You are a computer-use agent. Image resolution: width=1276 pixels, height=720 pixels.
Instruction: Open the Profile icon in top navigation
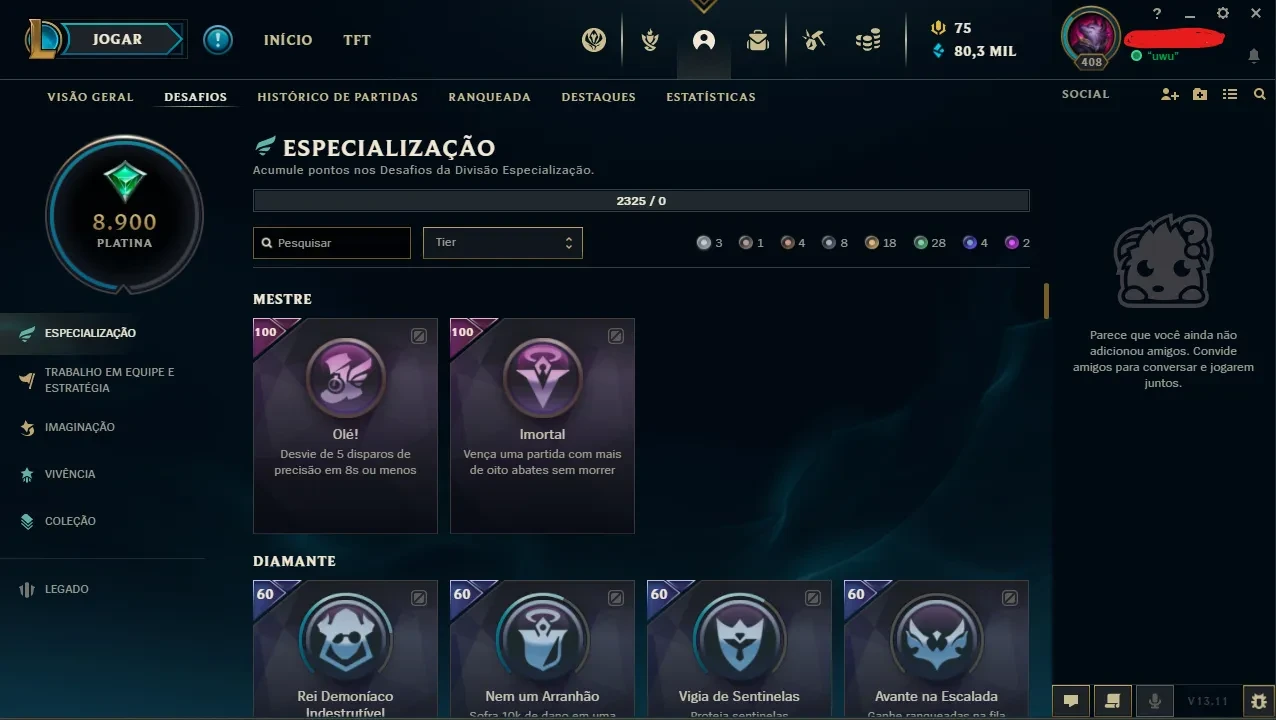pos(704,40)
